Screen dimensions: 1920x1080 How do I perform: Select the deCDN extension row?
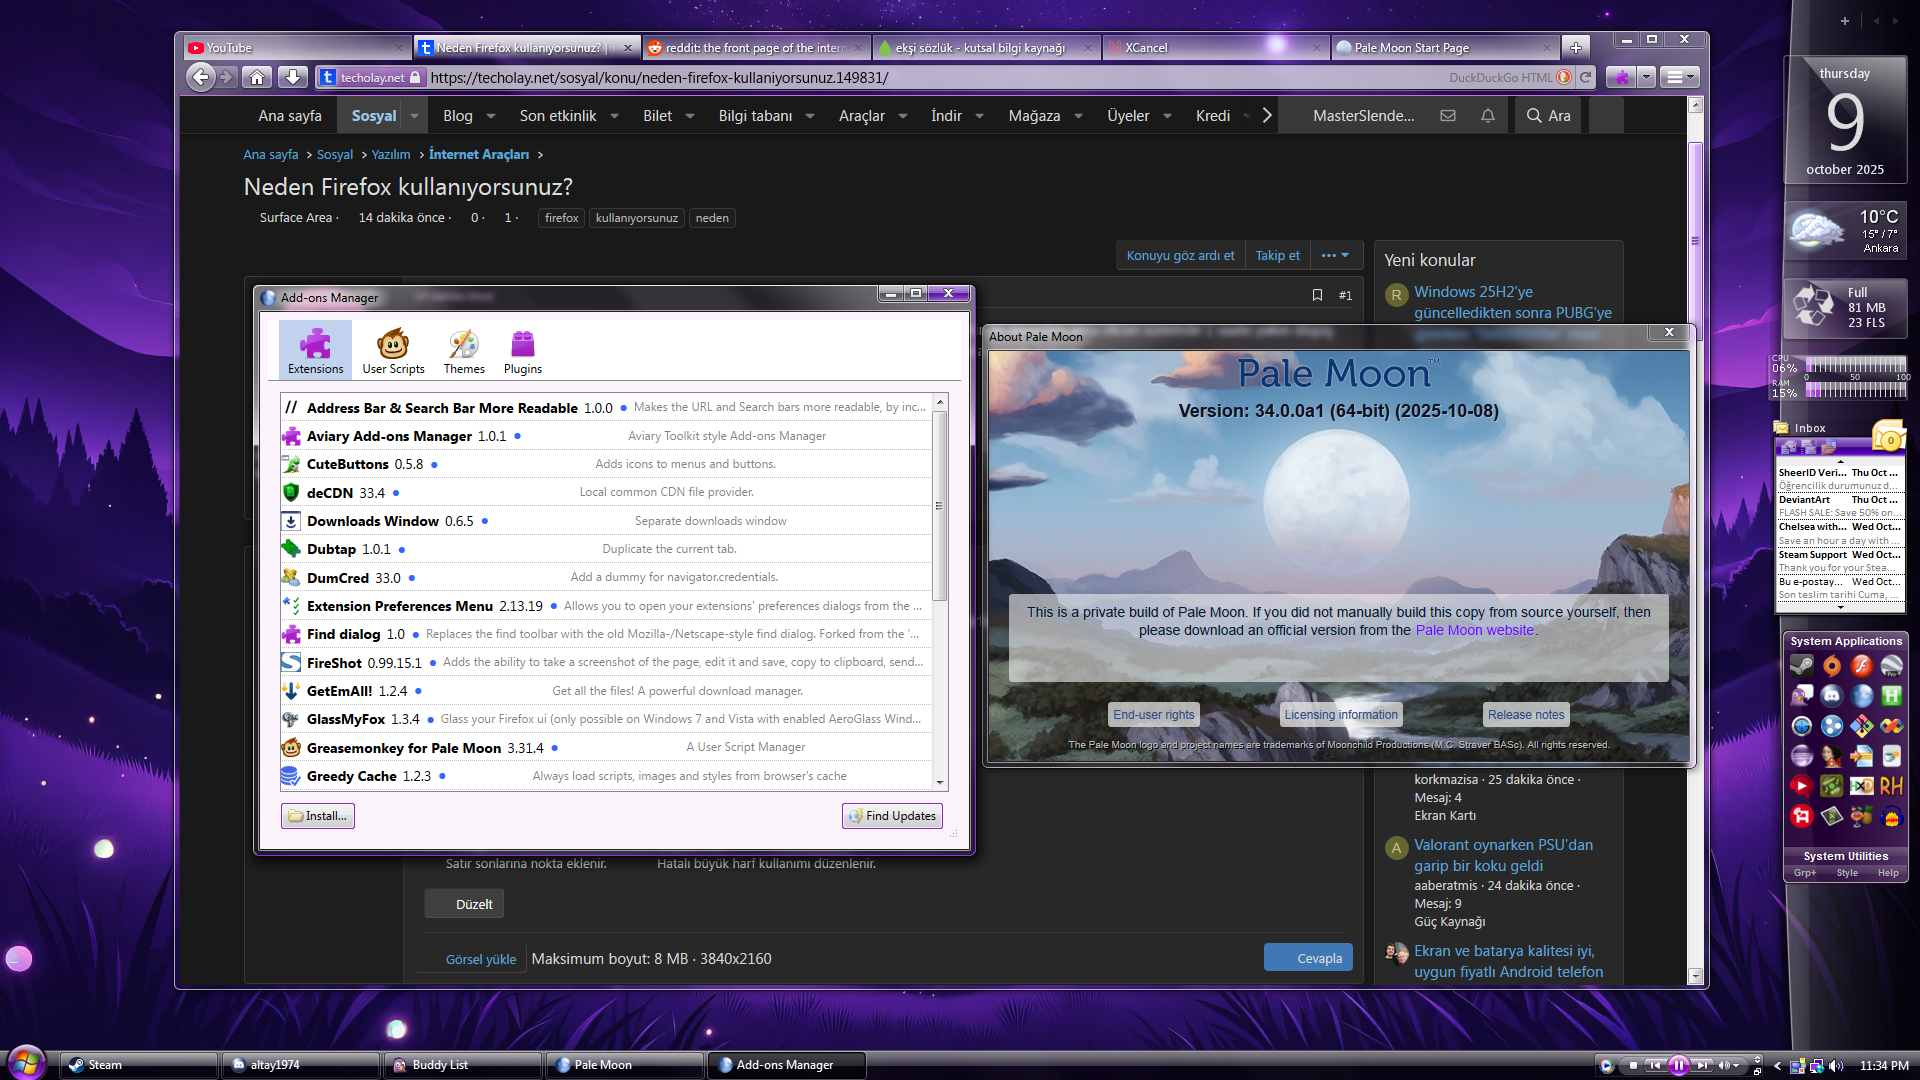point(606,492)
